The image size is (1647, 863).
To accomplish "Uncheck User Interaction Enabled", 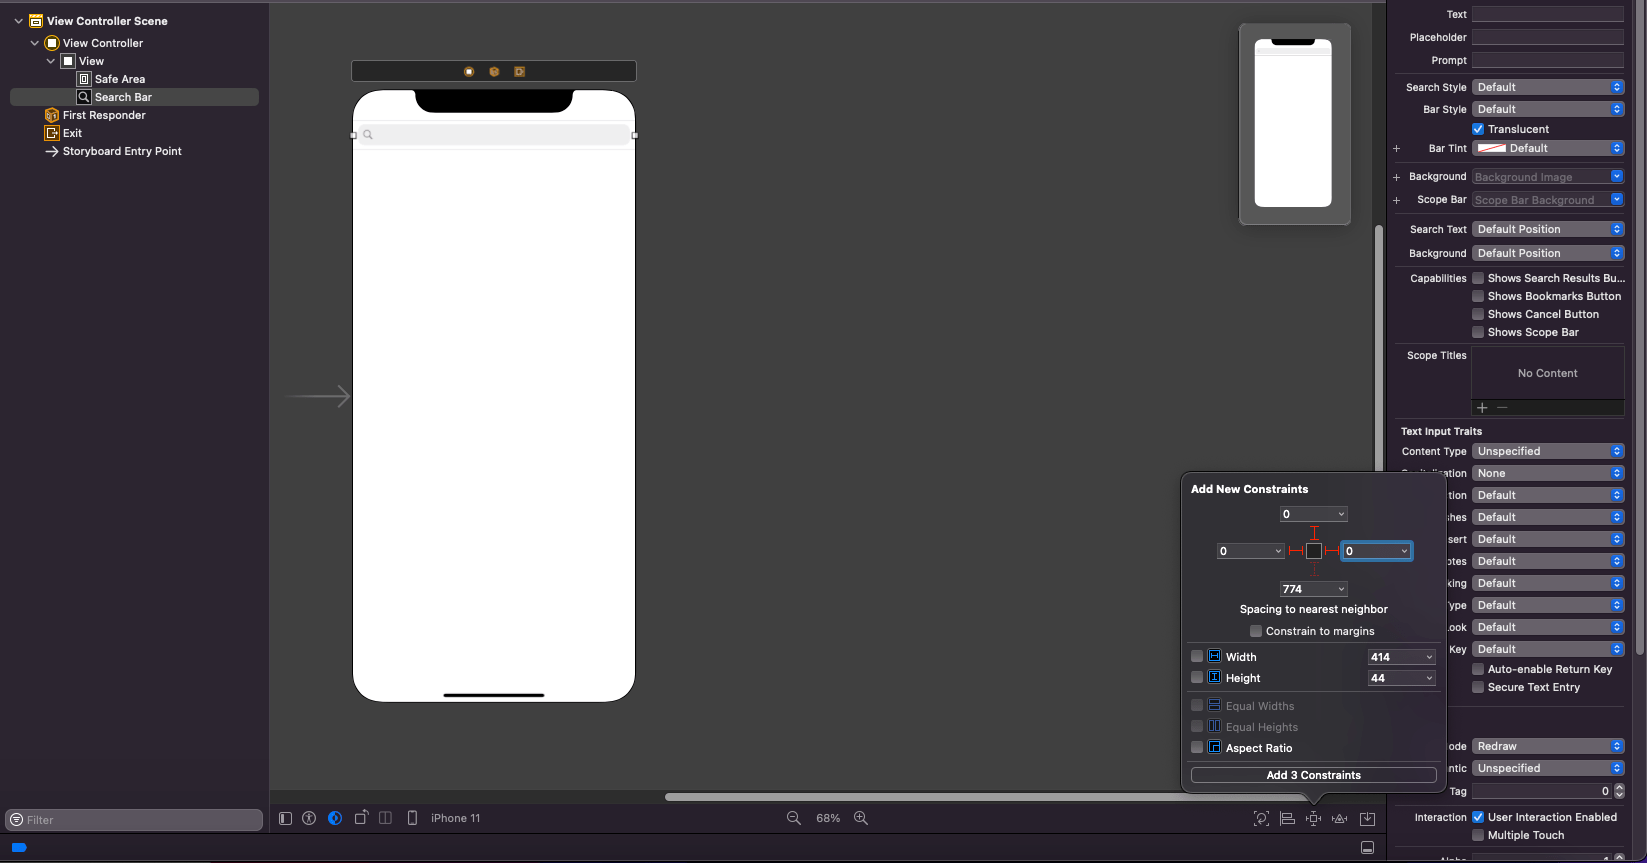I will [1478, 817].
